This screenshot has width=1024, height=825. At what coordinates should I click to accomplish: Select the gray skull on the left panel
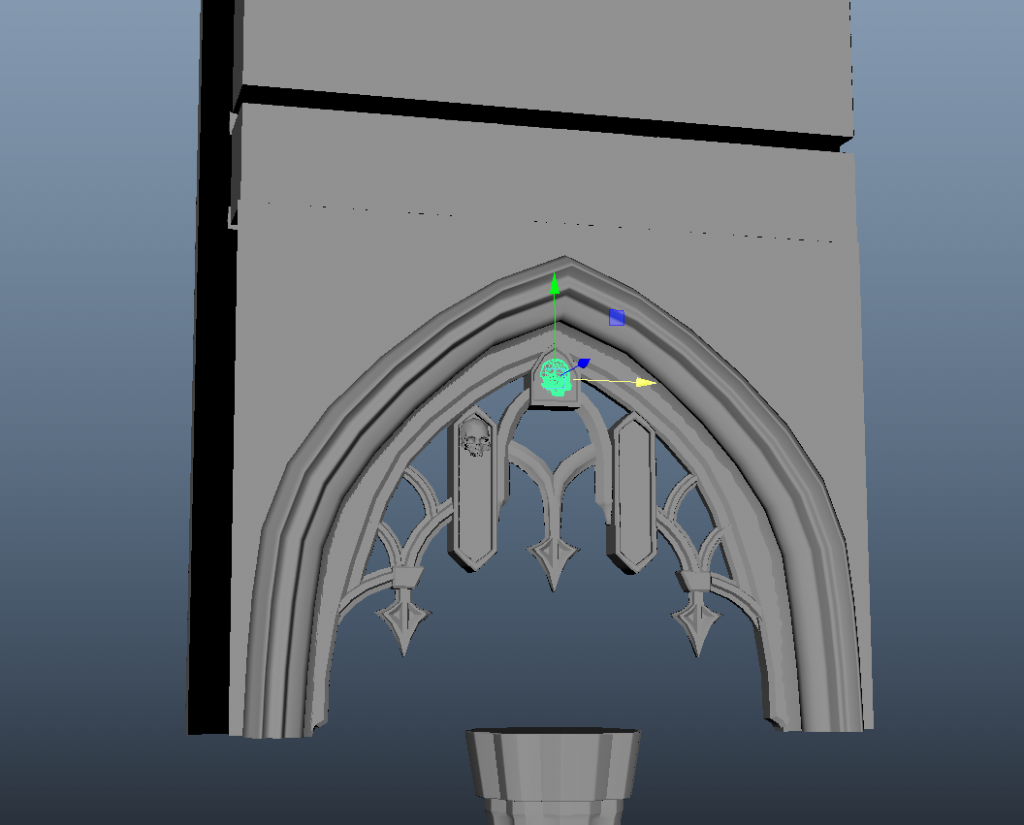pos(474,438)
